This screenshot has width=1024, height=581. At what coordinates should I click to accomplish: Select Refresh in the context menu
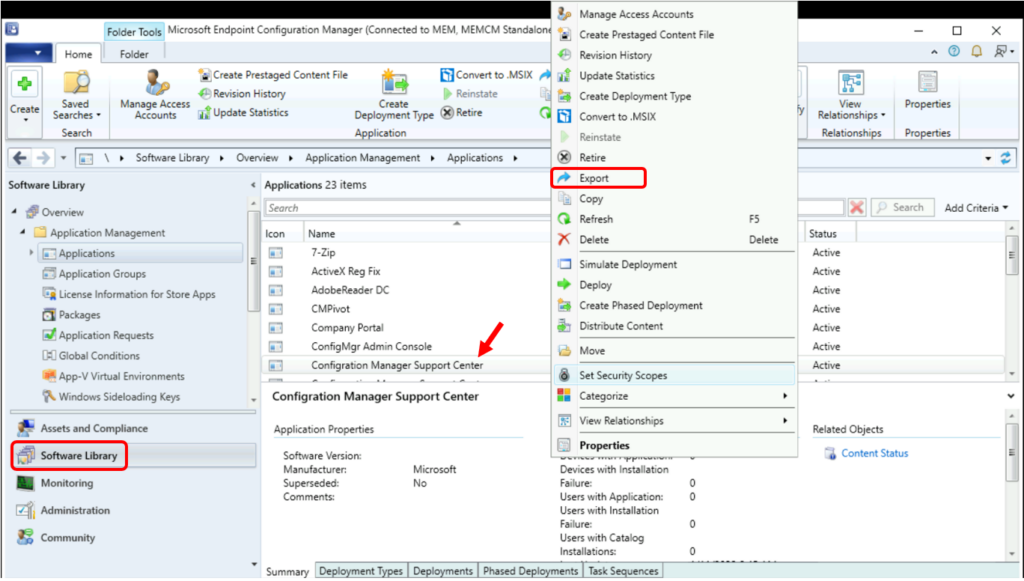tap(675, 219)
